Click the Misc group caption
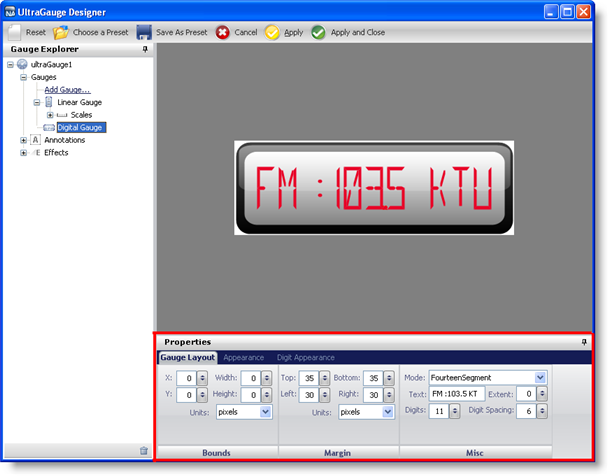The width and height of the screenshot is (609, 476). pos(475,453)
